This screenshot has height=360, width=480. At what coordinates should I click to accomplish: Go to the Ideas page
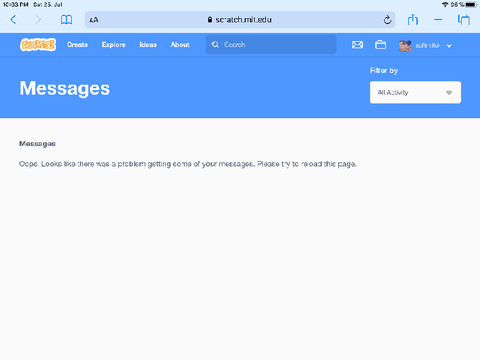pos(148,45)
